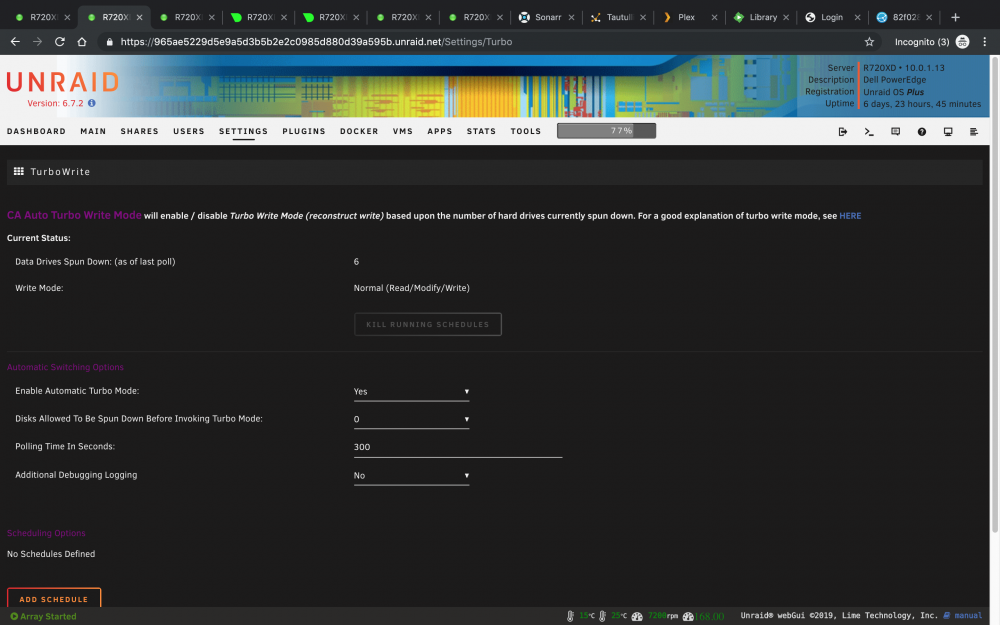This screenshot has width=1000, height=625.
Task: Follow the HERE link about turbo write
Action: (850, 216)
